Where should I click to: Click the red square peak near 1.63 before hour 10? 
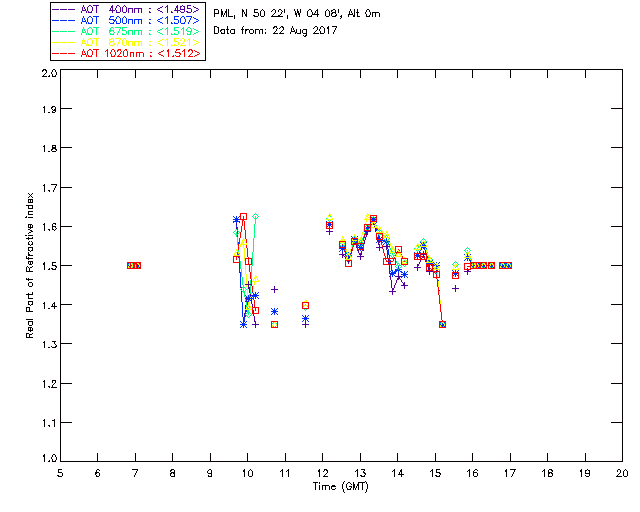coord(243,216)
